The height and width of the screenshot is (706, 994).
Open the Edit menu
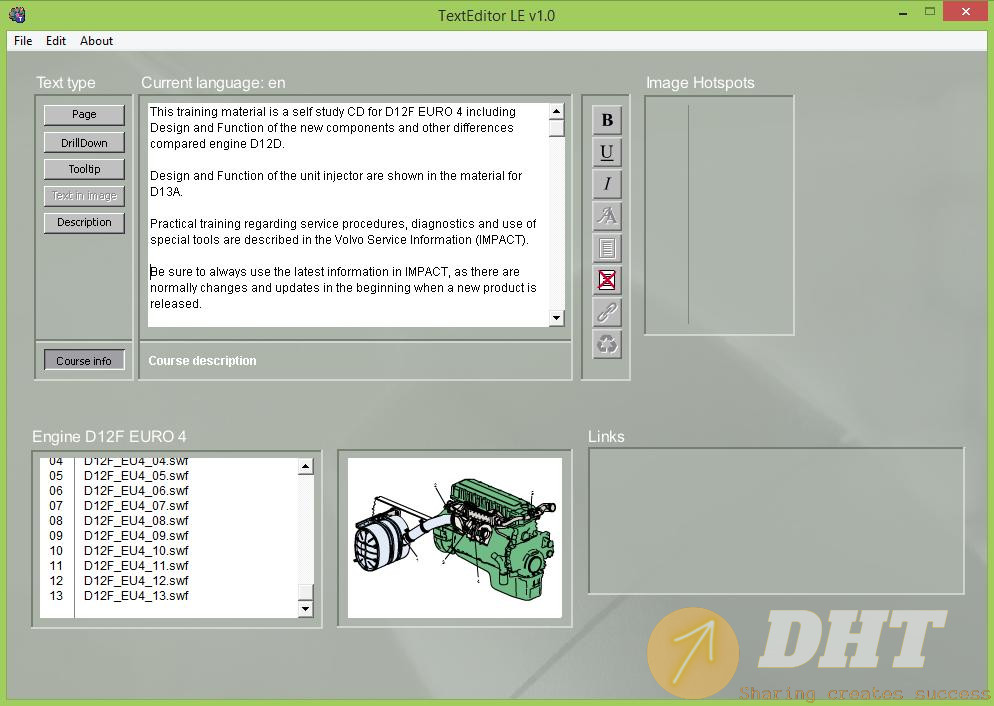coord(56,41)
